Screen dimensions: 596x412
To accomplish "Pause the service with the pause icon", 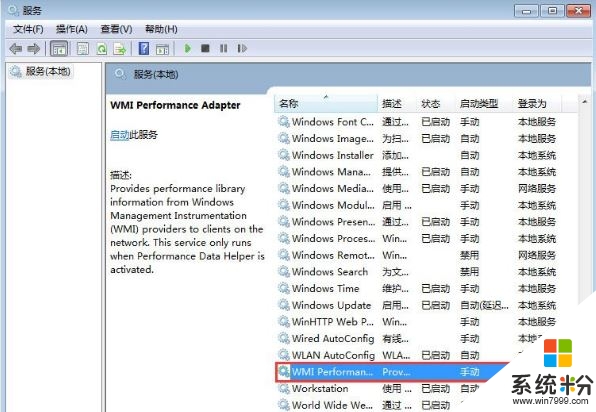I will tap(224, 48).
